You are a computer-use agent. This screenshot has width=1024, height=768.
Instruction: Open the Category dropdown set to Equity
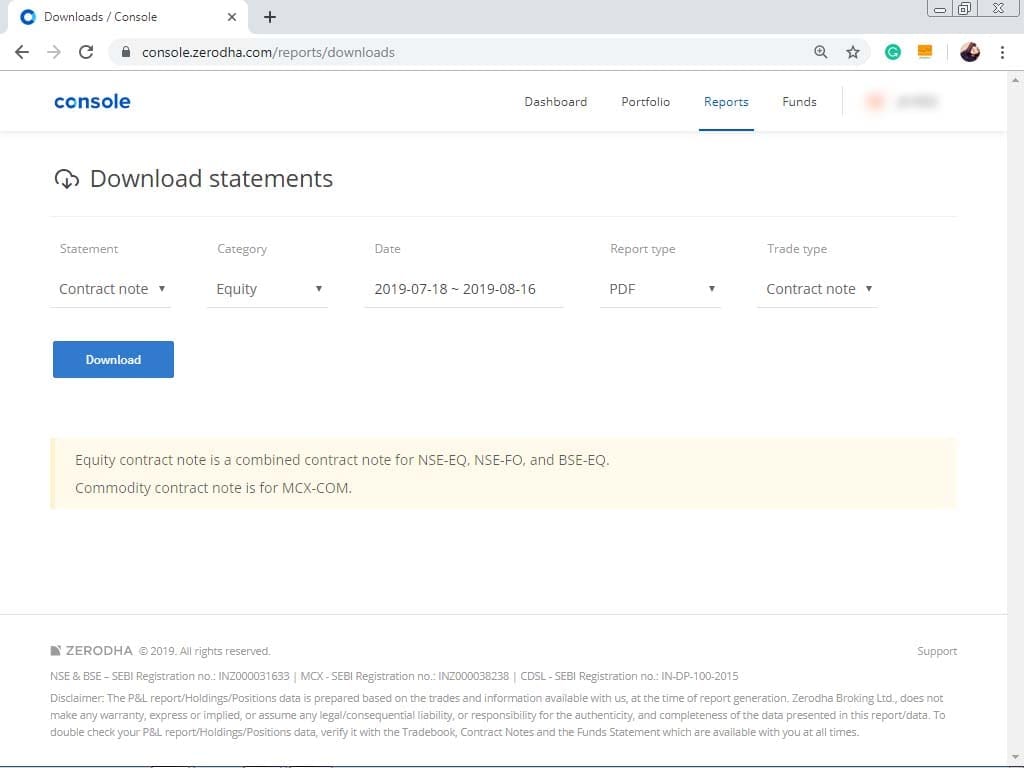[x=268, y=289]
